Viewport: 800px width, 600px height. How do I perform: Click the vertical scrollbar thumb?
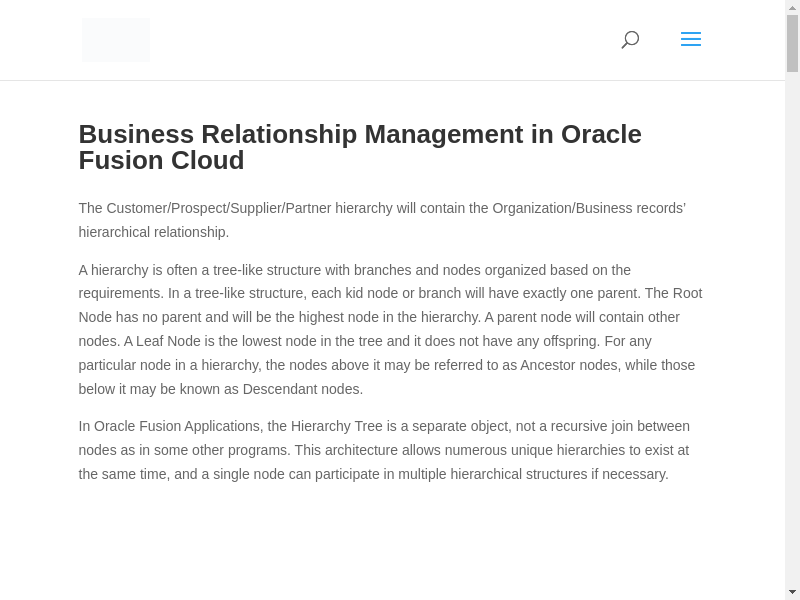792,43
